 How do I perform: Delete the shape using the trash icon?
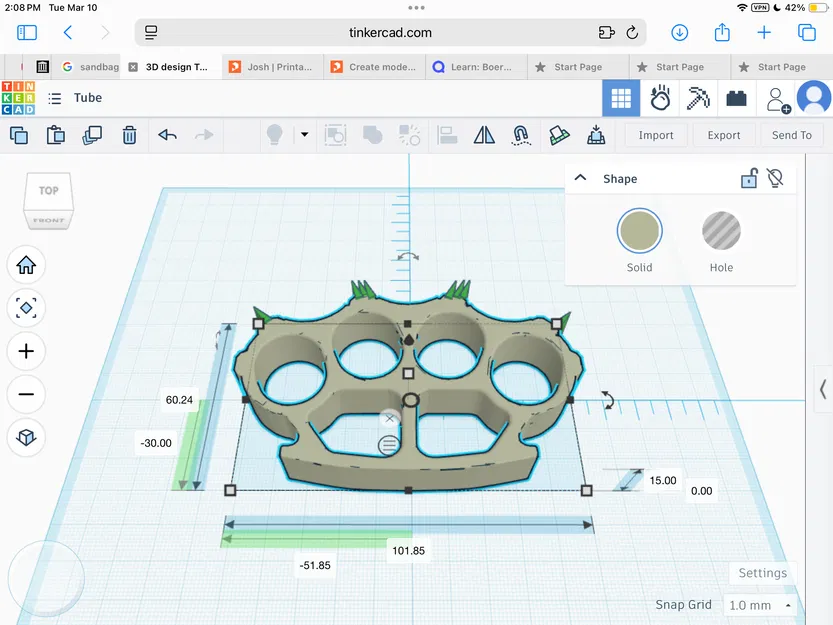[129, 135]
